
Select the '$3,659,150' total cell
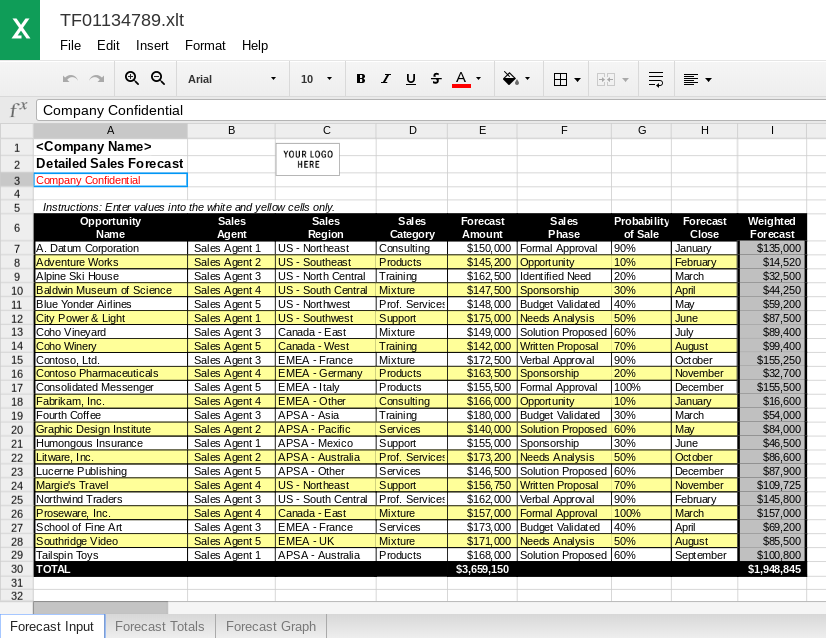tap(483, 570)
